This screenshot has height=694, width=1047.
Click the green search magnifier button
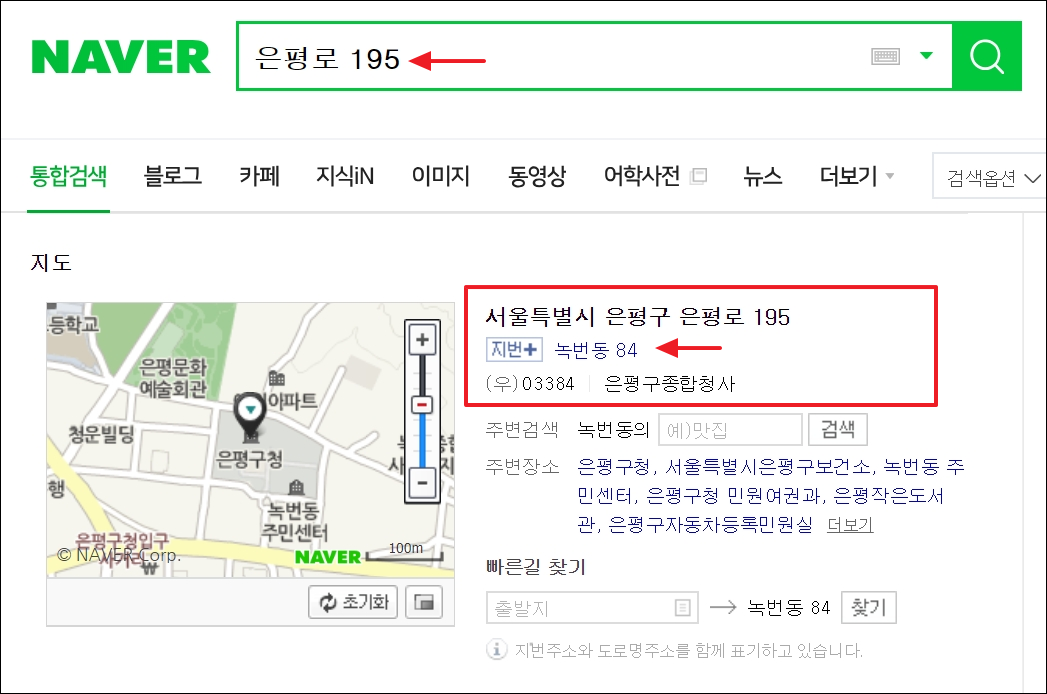tap(987, 56)
